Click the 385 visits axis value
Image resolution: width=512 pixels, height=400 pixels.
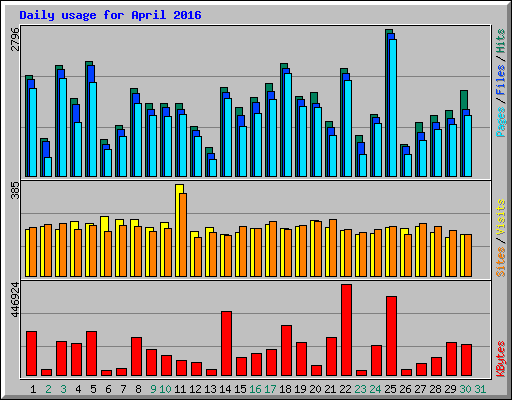(x=15, y=191)
